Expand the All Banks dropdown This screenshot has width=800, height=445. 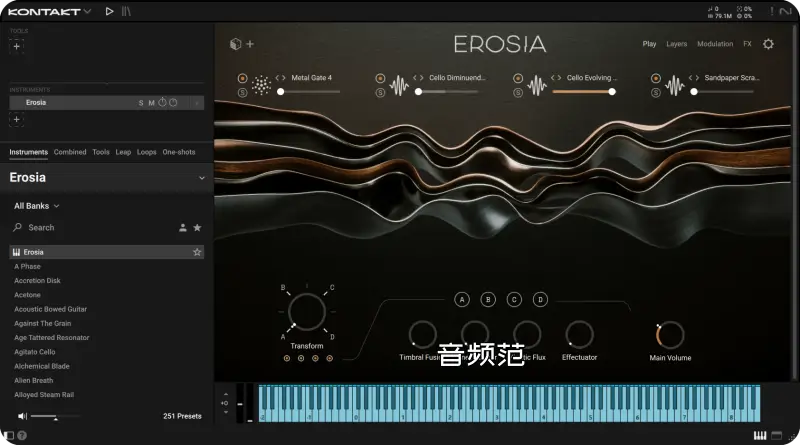point(37,206)
